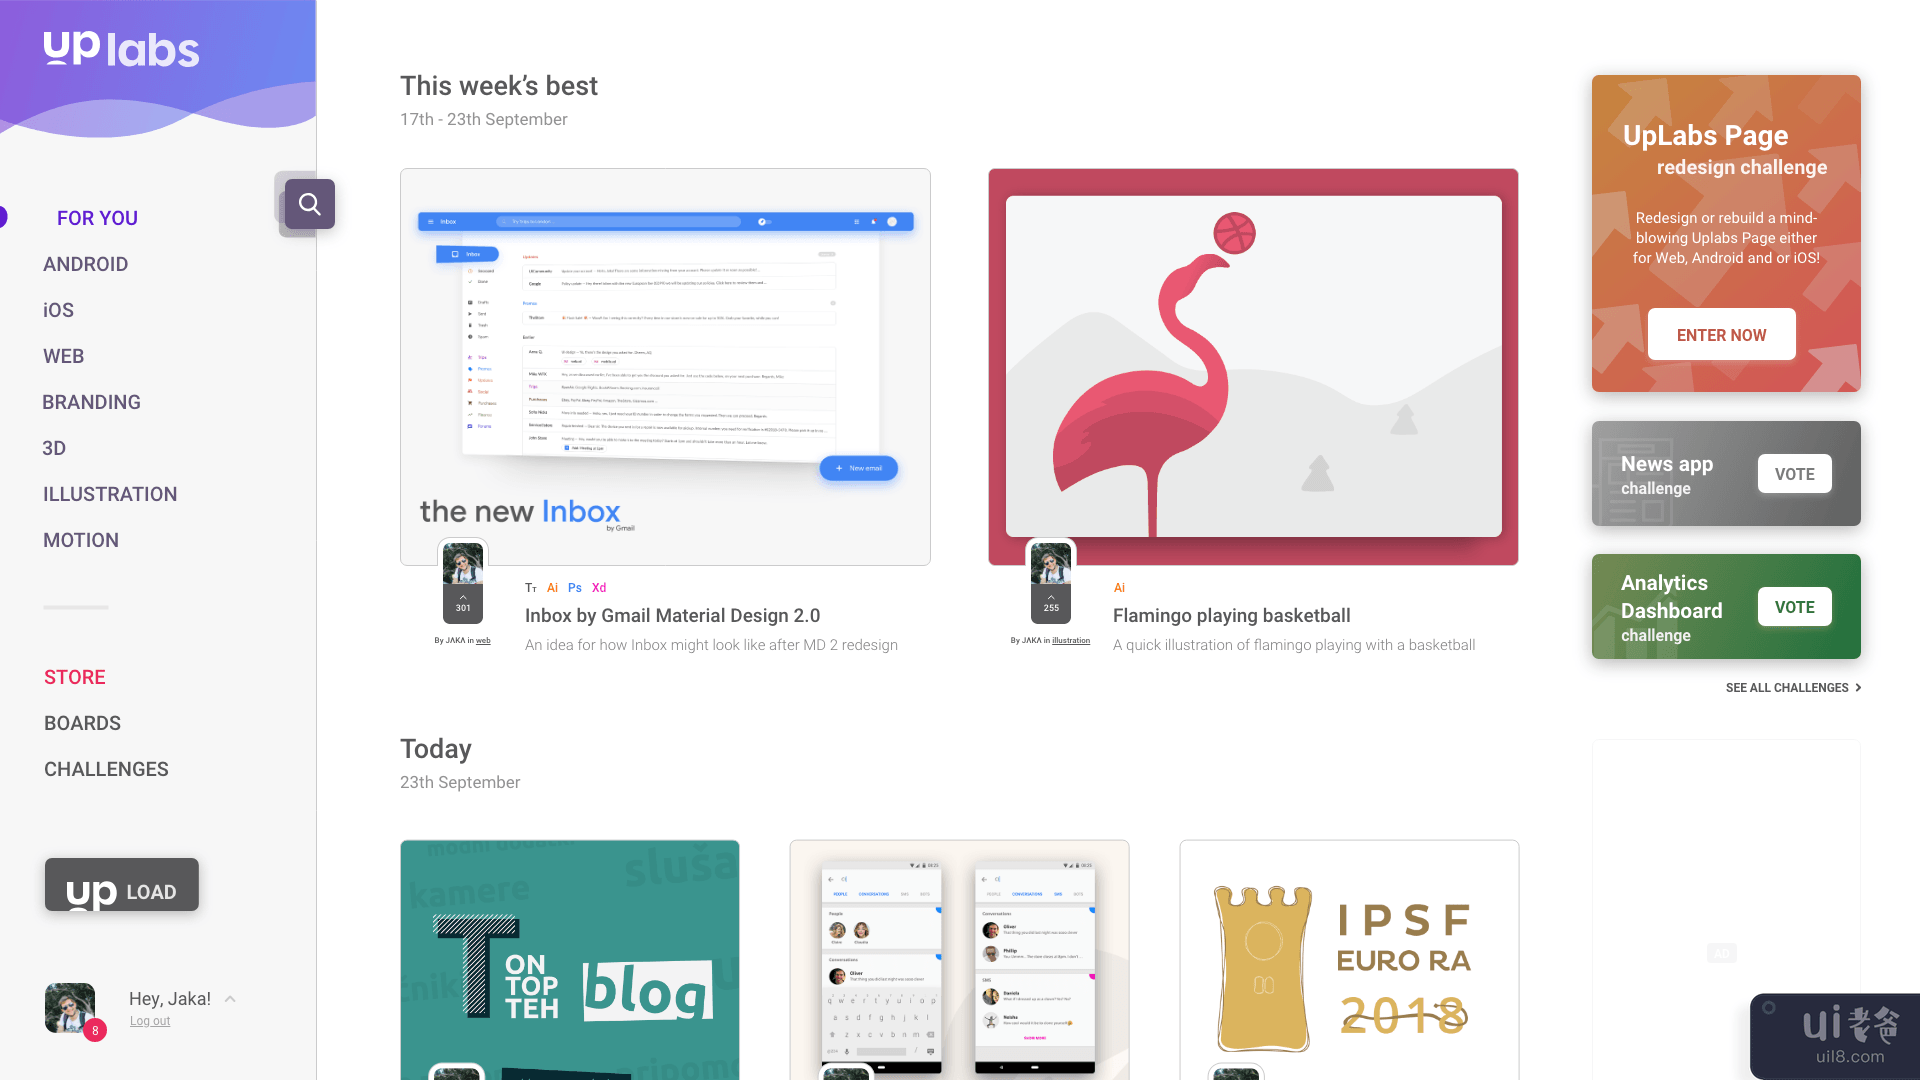Expand the STORE section in sidebar
Screen dimensions: 1920x1080
(x=75, y=676)
